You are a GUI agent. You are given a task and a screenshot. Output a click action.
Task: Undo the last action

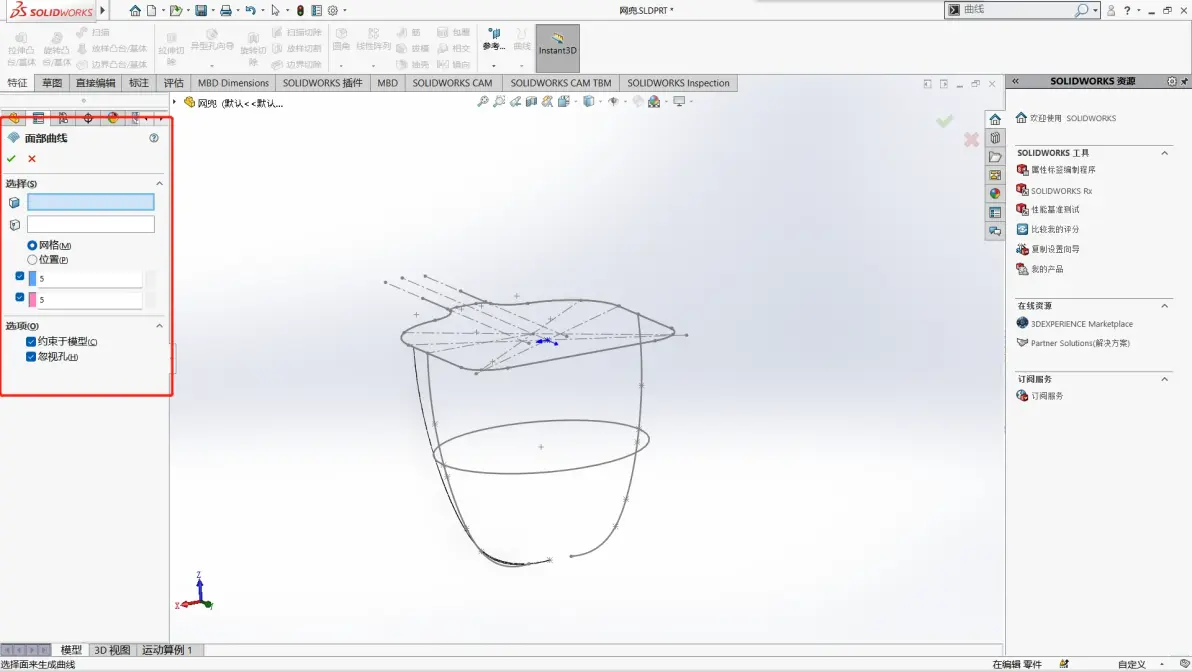point(250,11)
